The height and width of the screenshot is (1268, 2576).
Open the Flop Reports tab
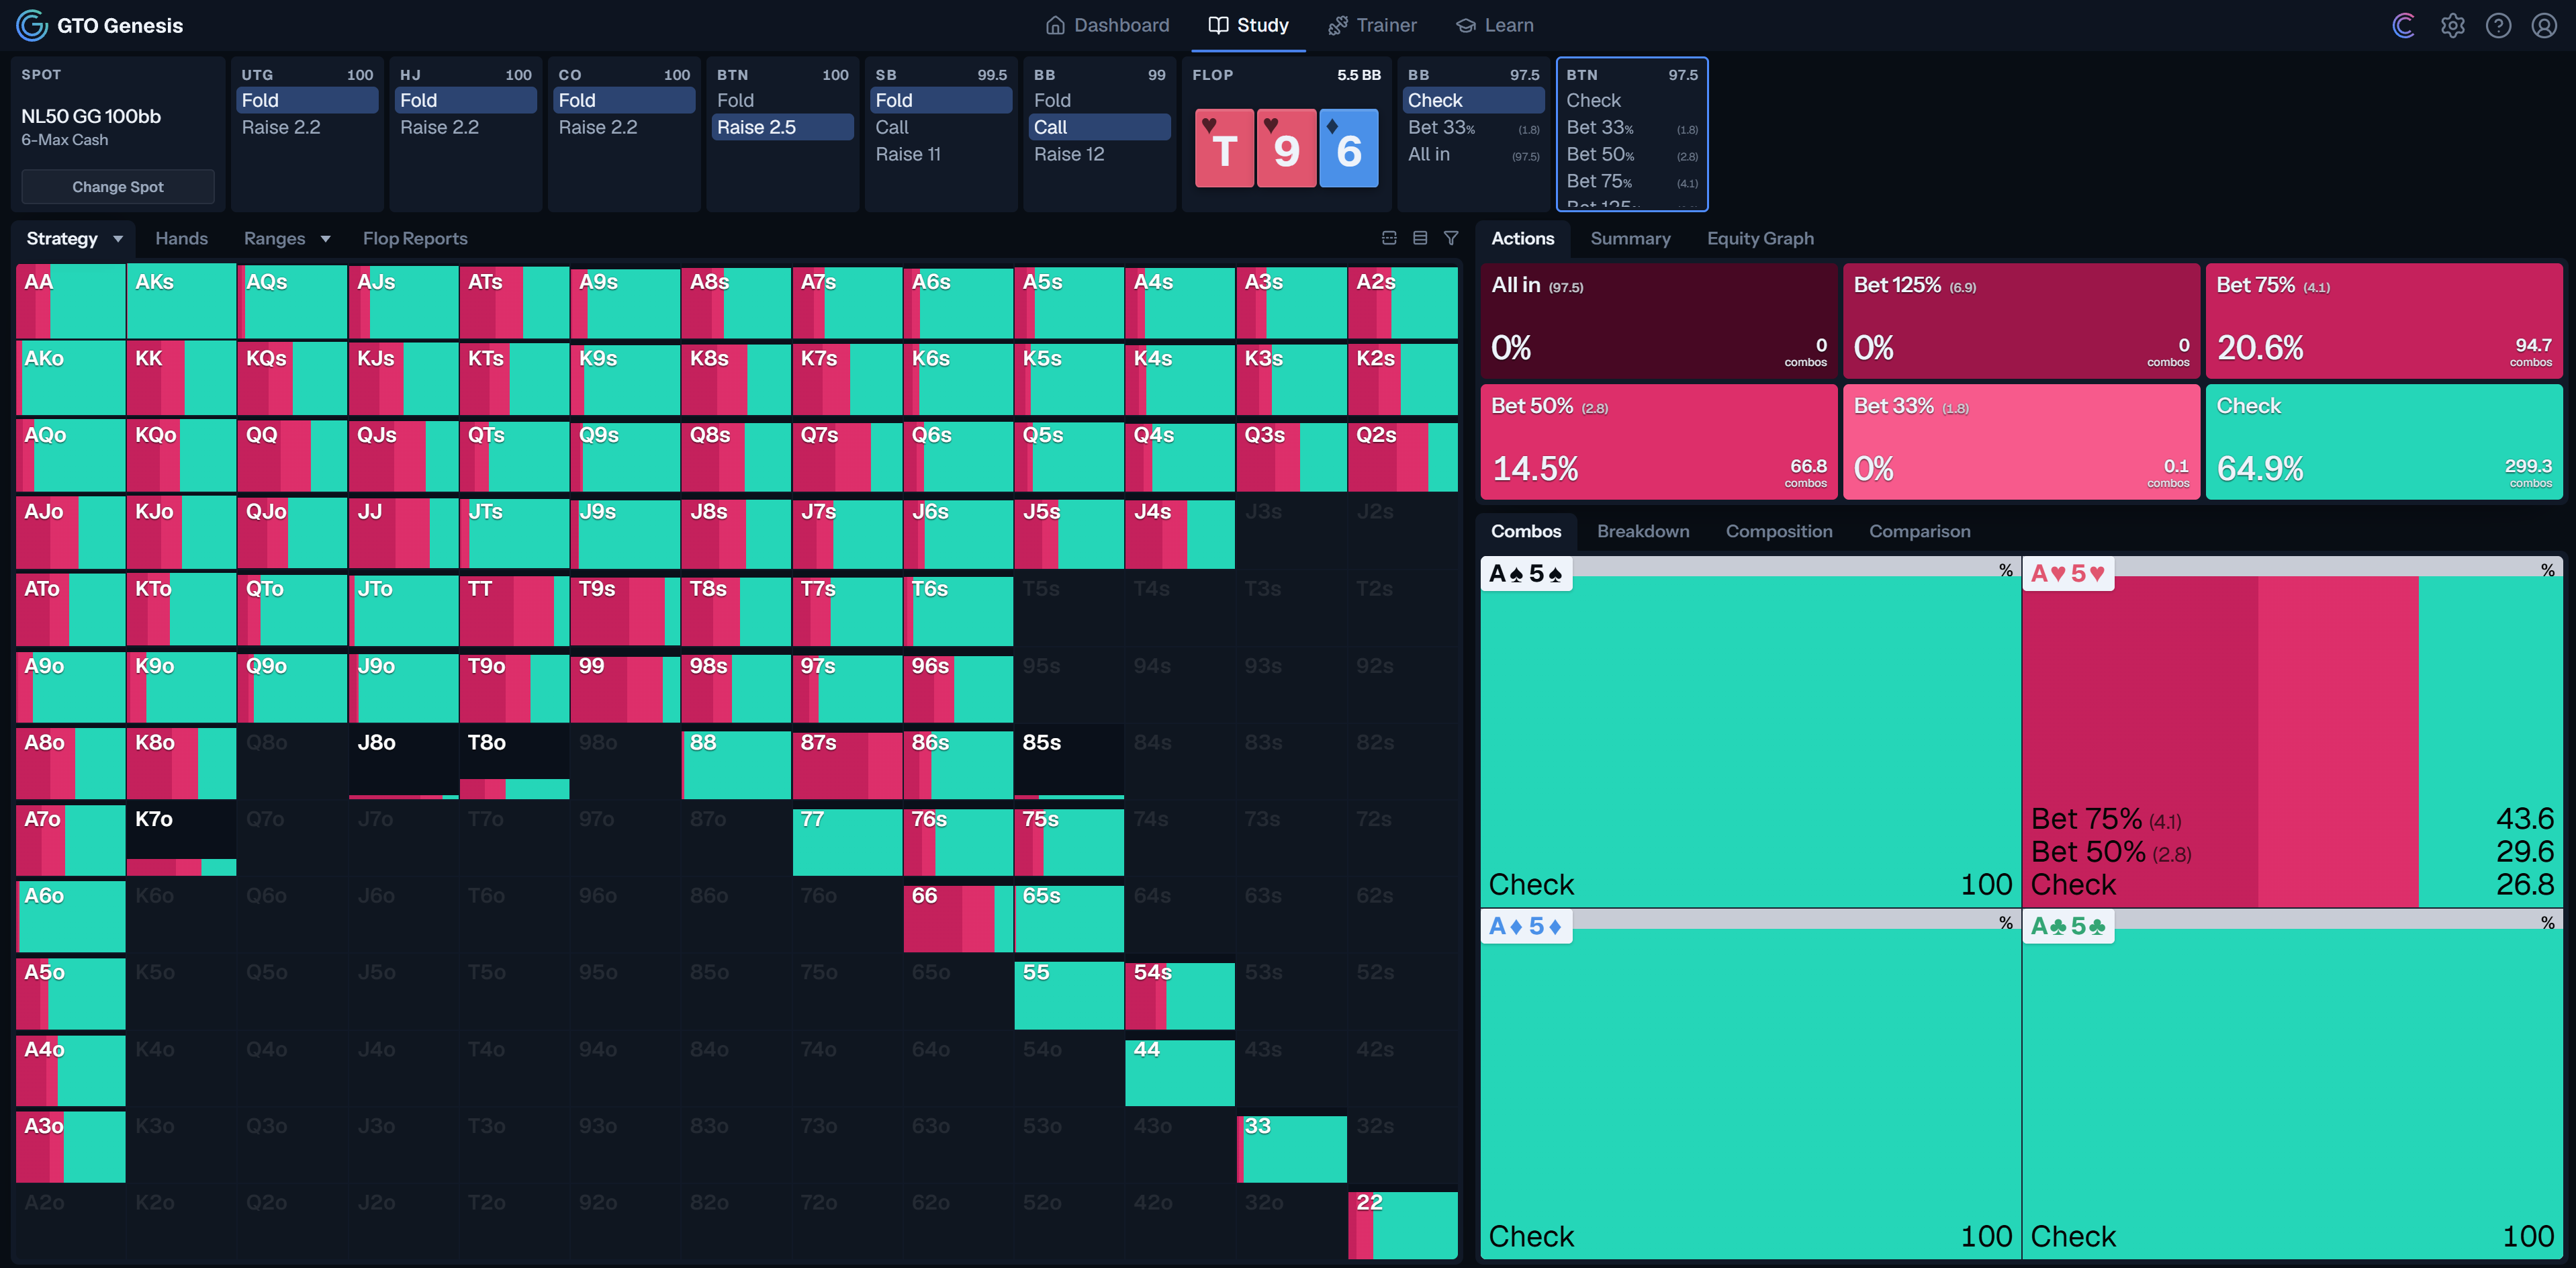click(415, 239)
